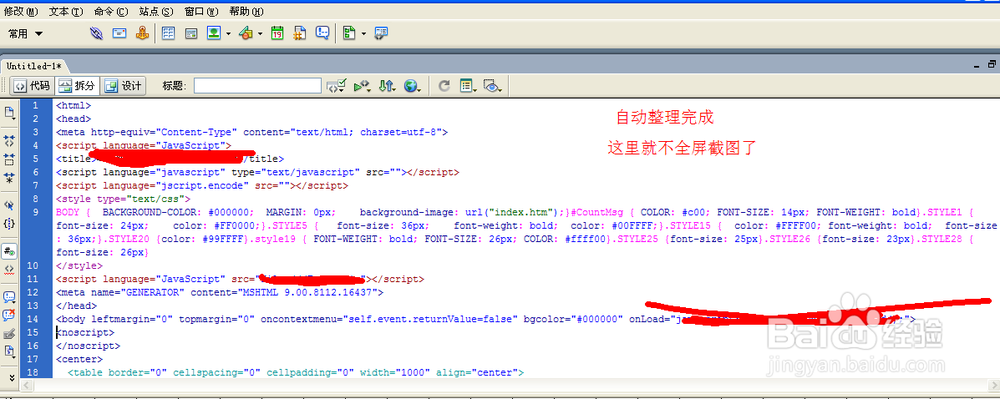
Task: Click Preview in Browser globe icon
Action: (x=413, y=86)
